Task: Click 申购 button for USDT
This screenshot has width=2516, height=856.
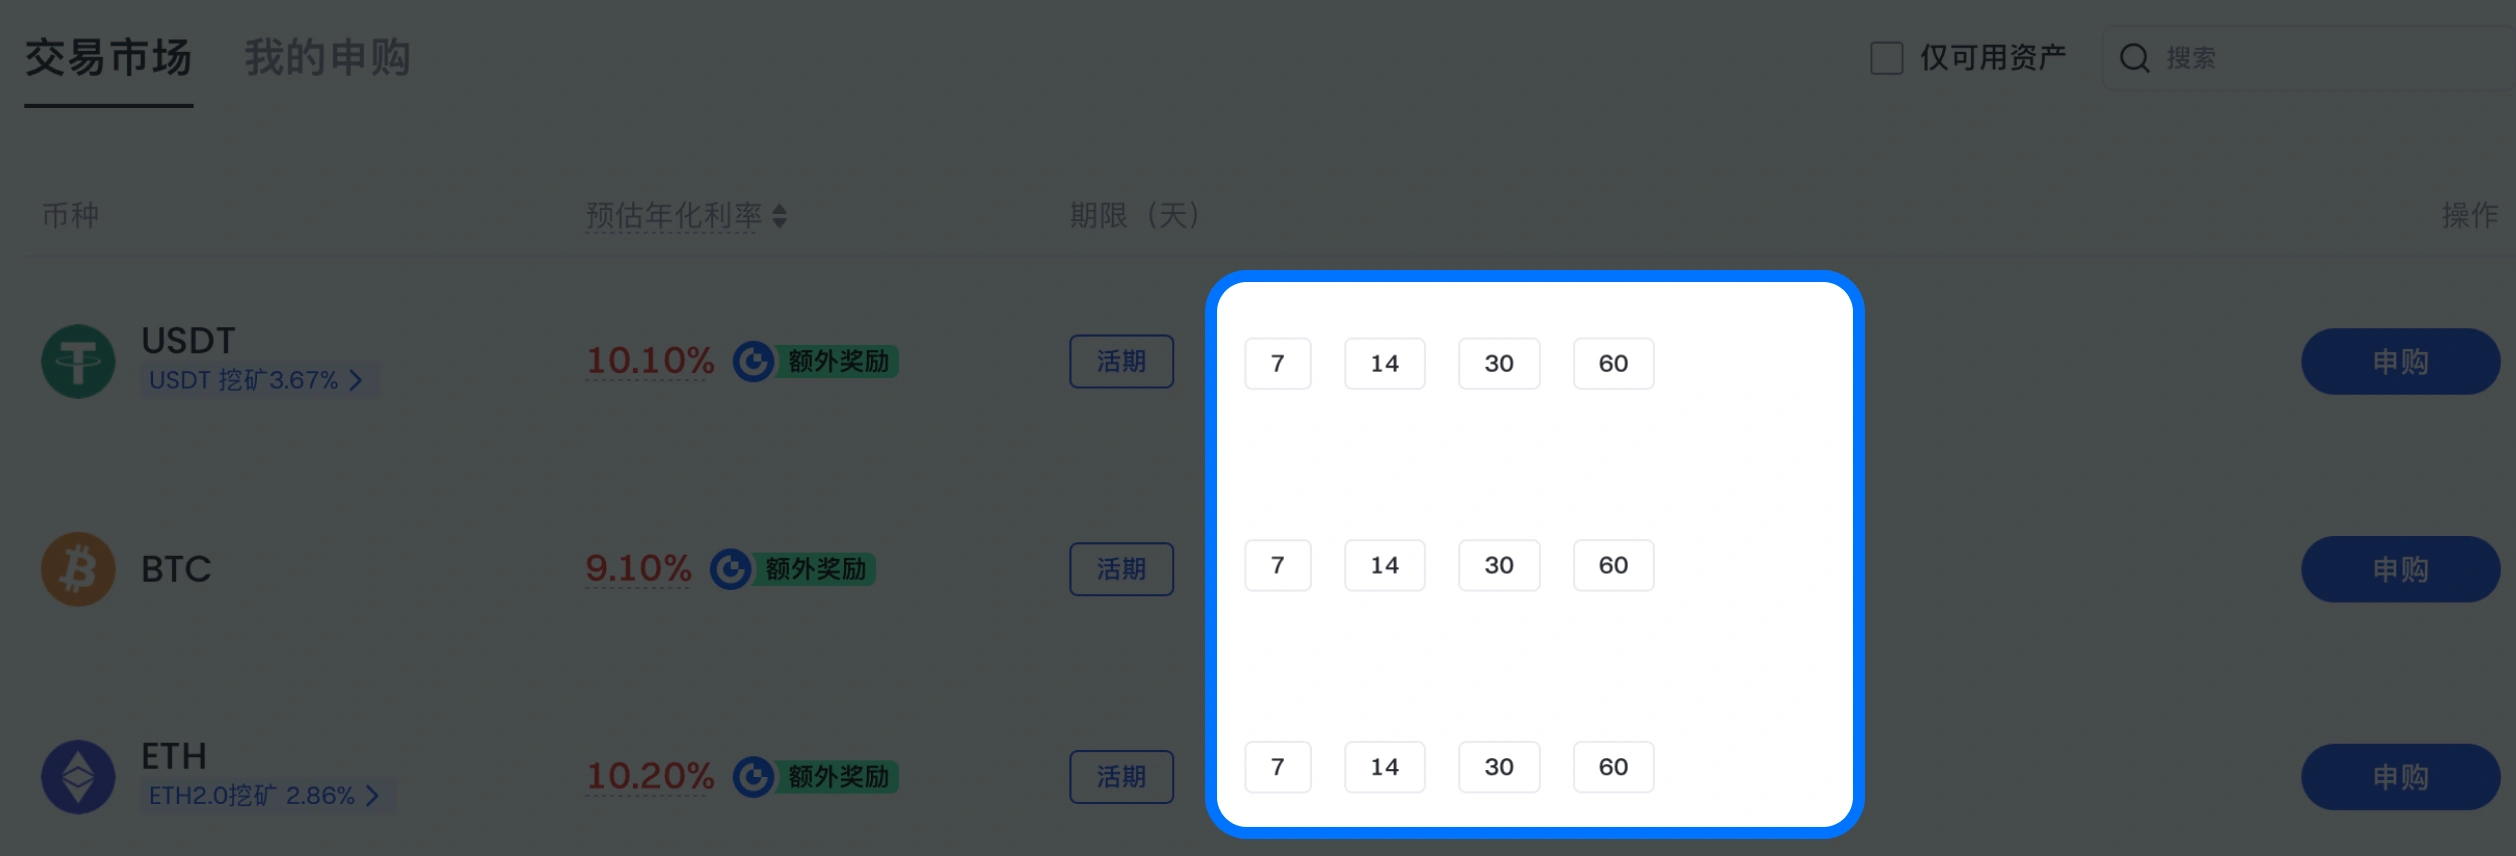Action: pos(2399,362)
